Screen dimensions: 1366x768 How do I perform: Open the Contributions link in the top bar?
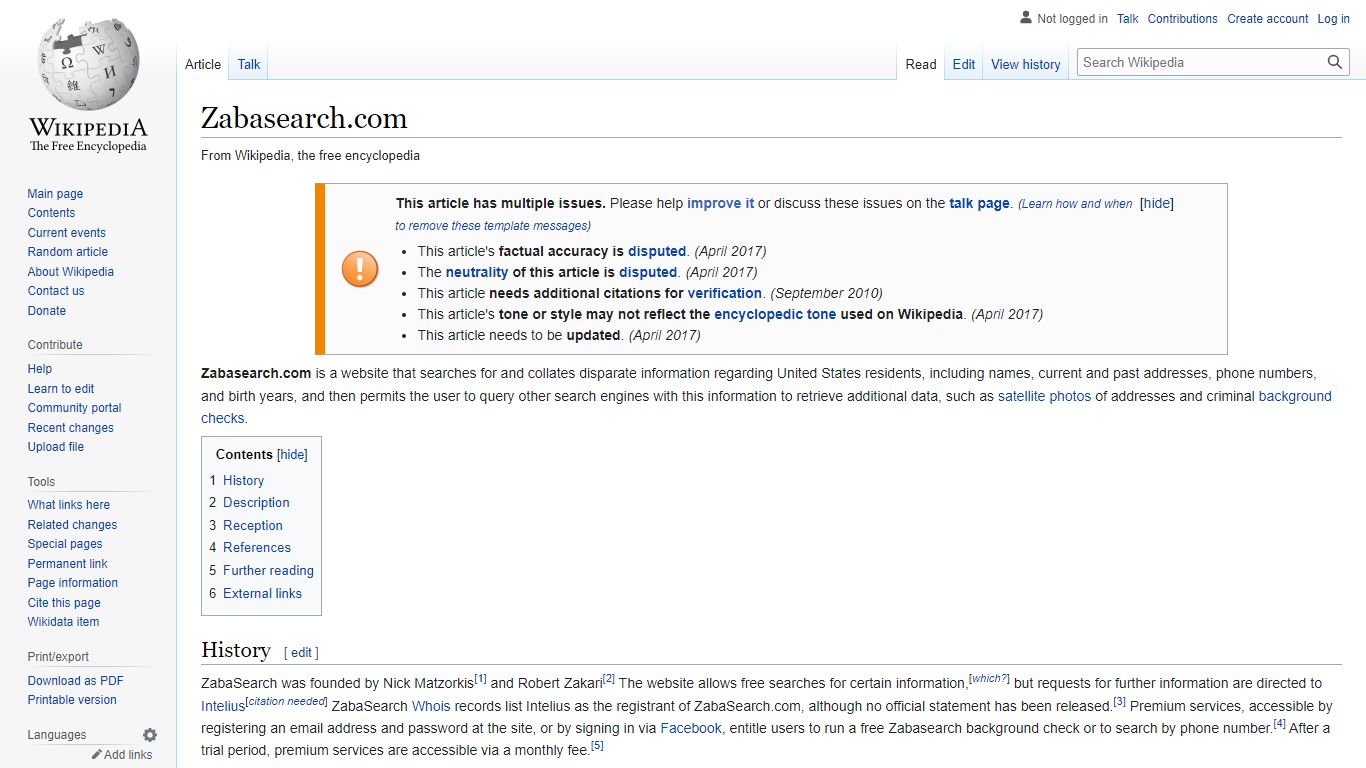(1183, 19)
